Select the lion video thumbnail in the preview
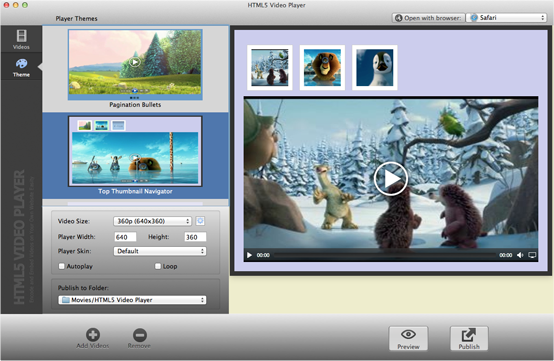The width and height of the screenshot is (554, 361). (322, 67)
